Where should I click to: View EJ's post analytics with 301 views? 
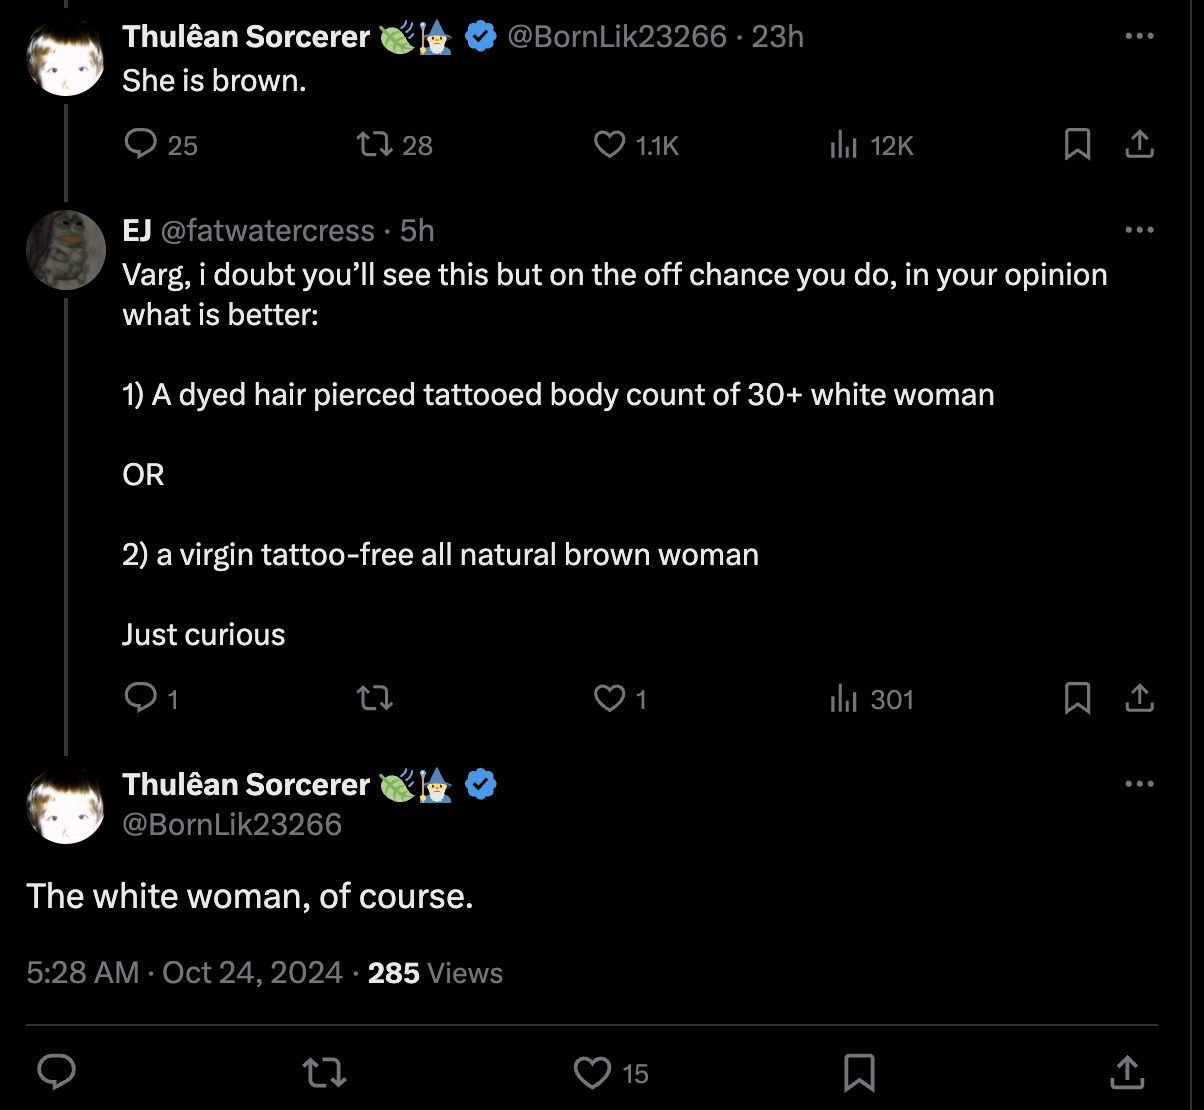tap(845, 699)
